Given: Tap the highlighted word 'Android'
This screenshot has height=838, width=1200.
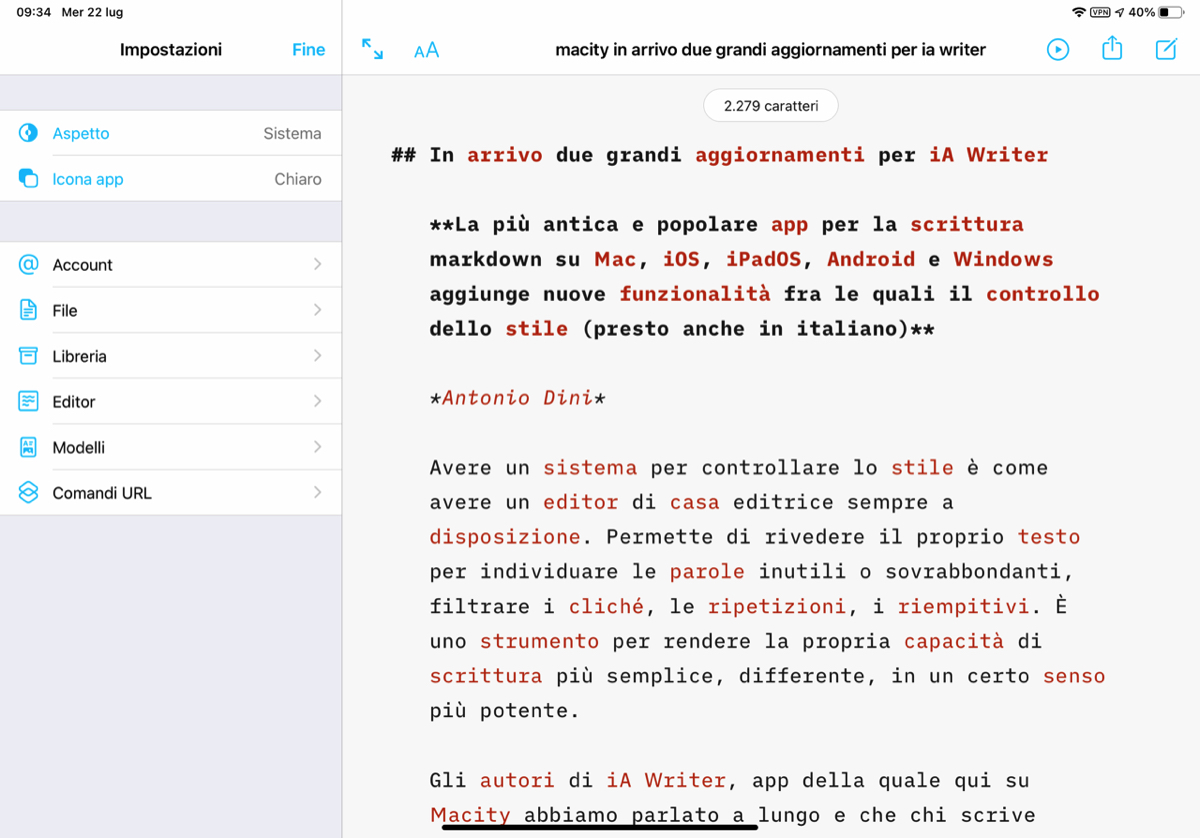Looking at the screenshot, I should pyautogui.click(x=871, y=259).
